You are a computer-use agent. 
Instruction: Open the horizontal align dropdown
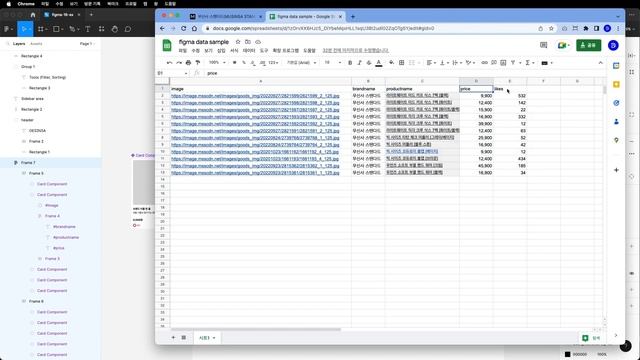pyautogui.click(x=431, y=62)
